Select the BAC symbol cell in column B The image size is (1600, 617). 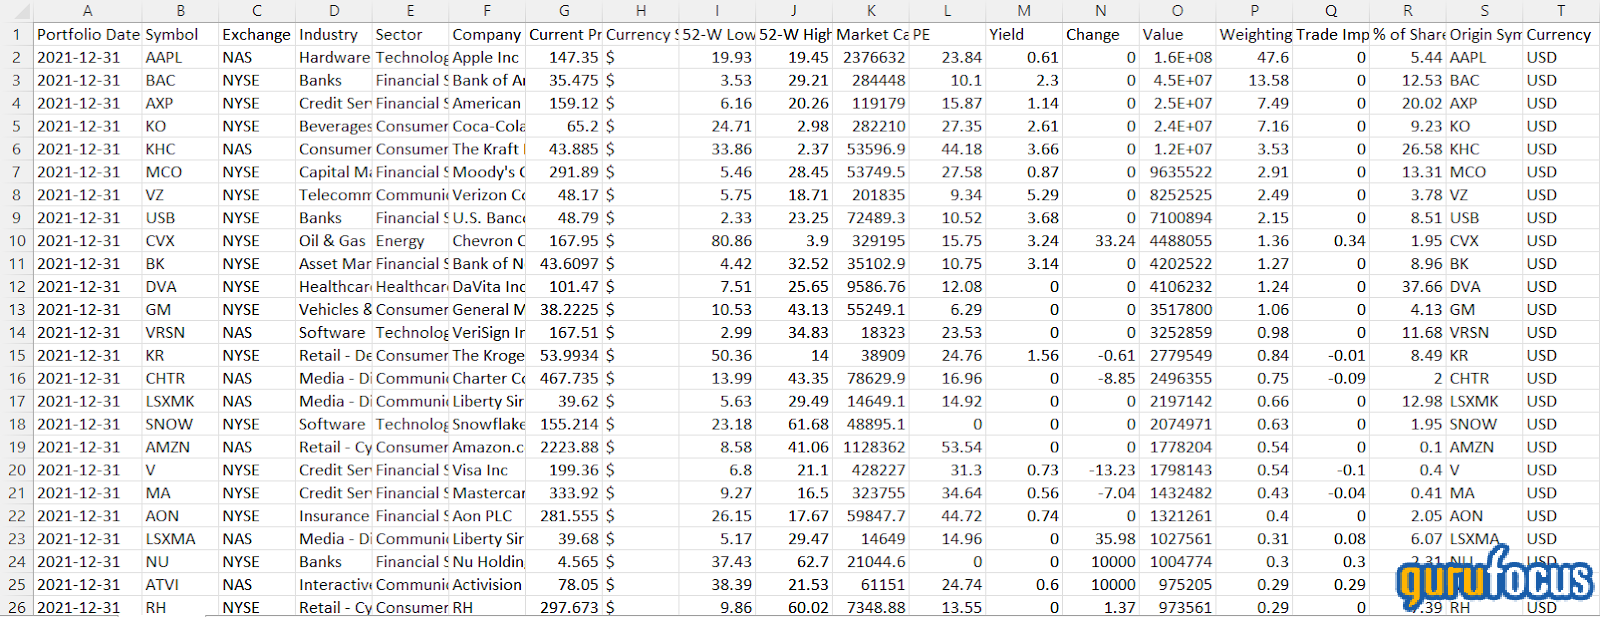click(x=180, y=81)
